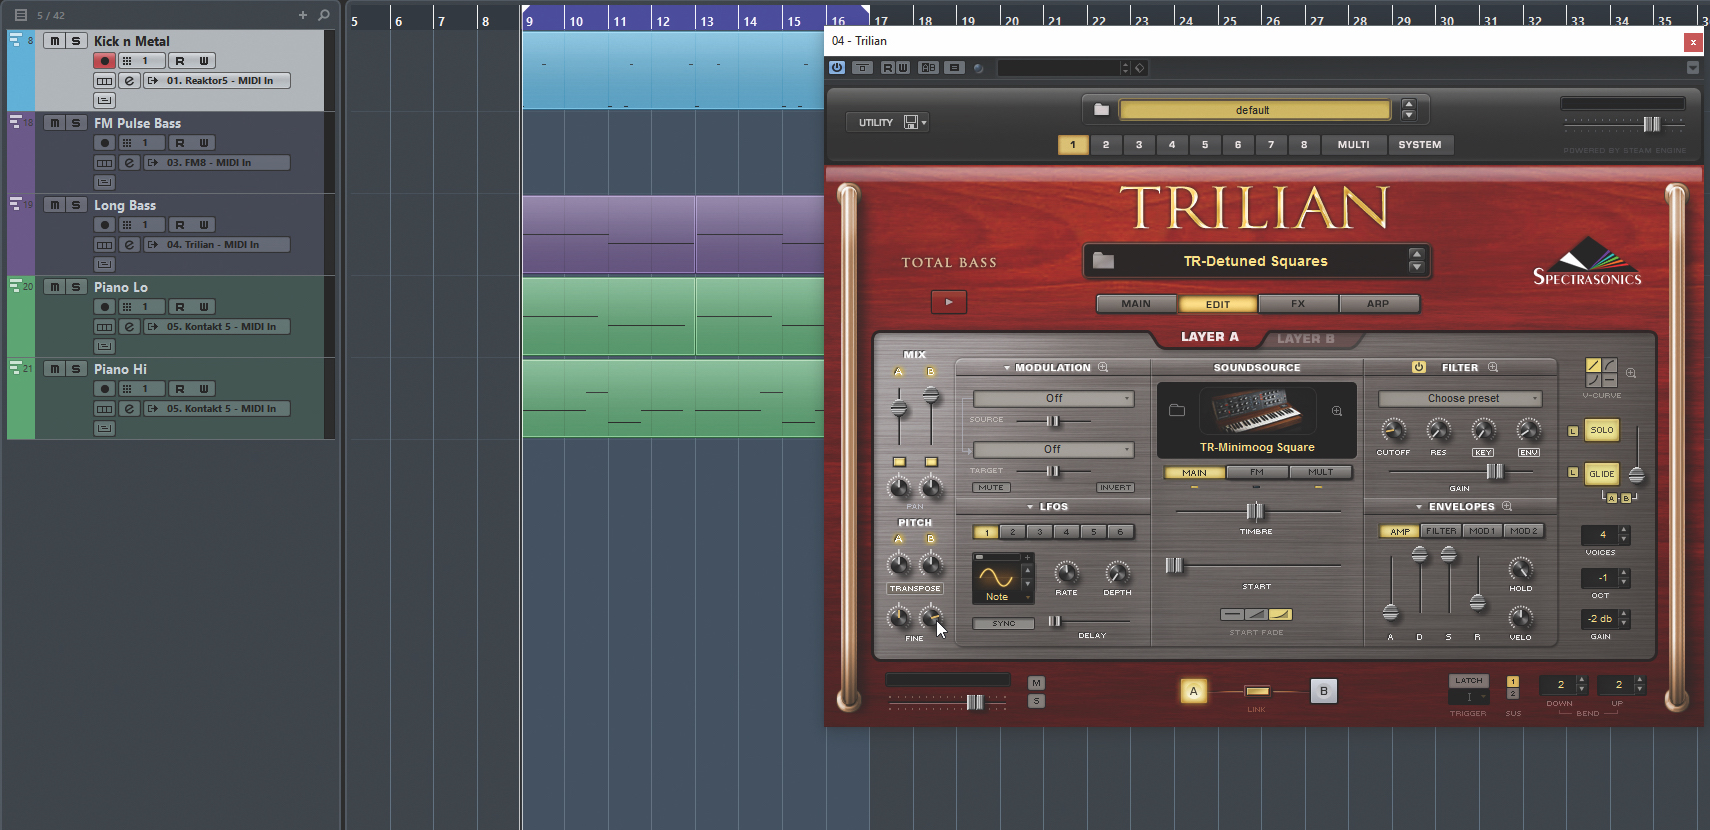Switch to the MAIN tab in Trilian
This screenshot has height=830, width=1710.
coord(1136,304)
